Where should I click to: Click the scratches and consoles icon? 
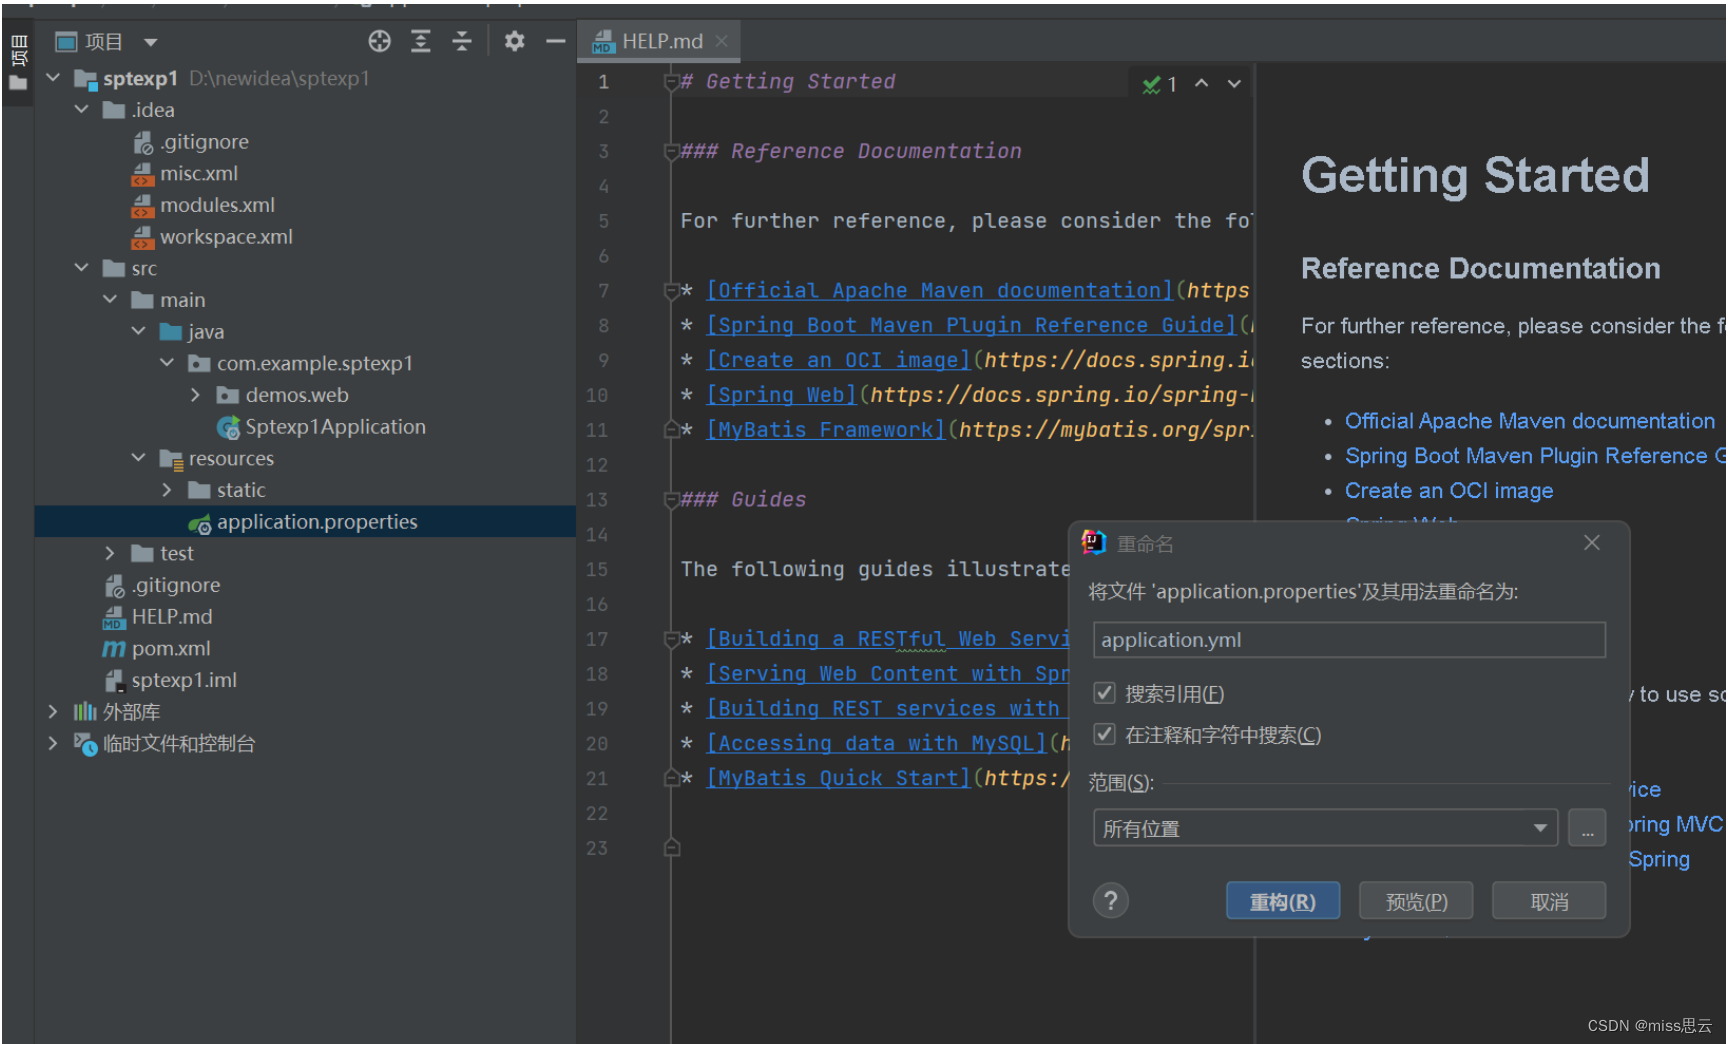point(85,744)
